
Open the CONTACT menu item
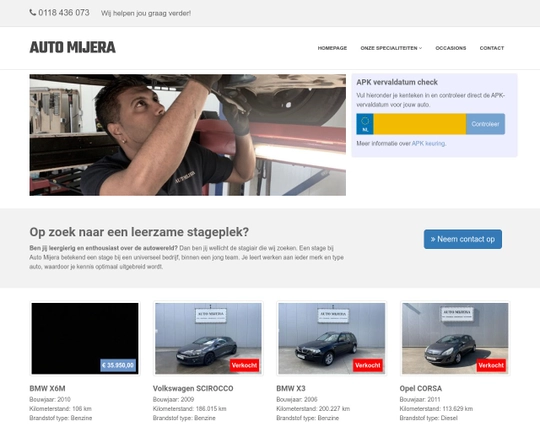(x=492, y=48)
